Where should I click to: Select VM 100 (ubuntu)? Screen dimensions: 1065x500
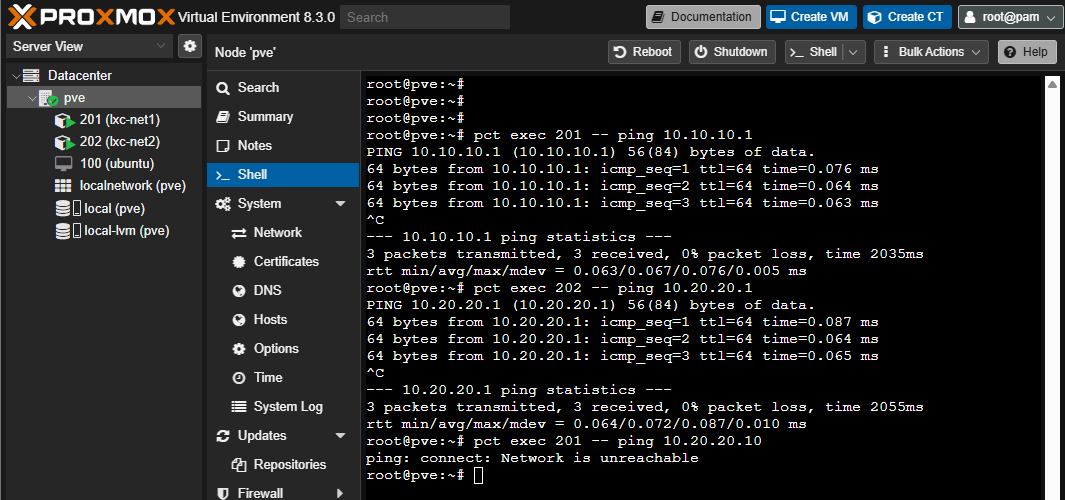coord(117,164)
